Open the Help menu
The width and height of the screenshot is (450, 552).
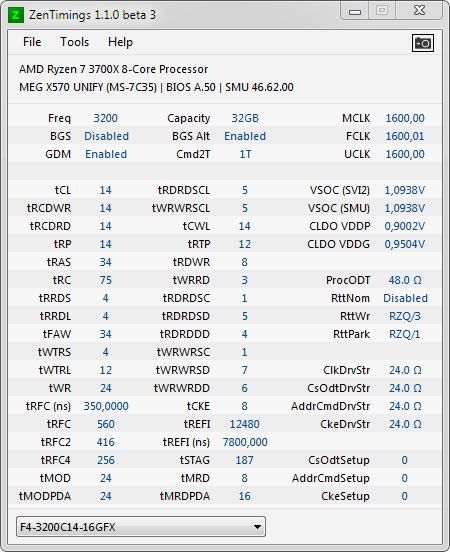point(120,42)
